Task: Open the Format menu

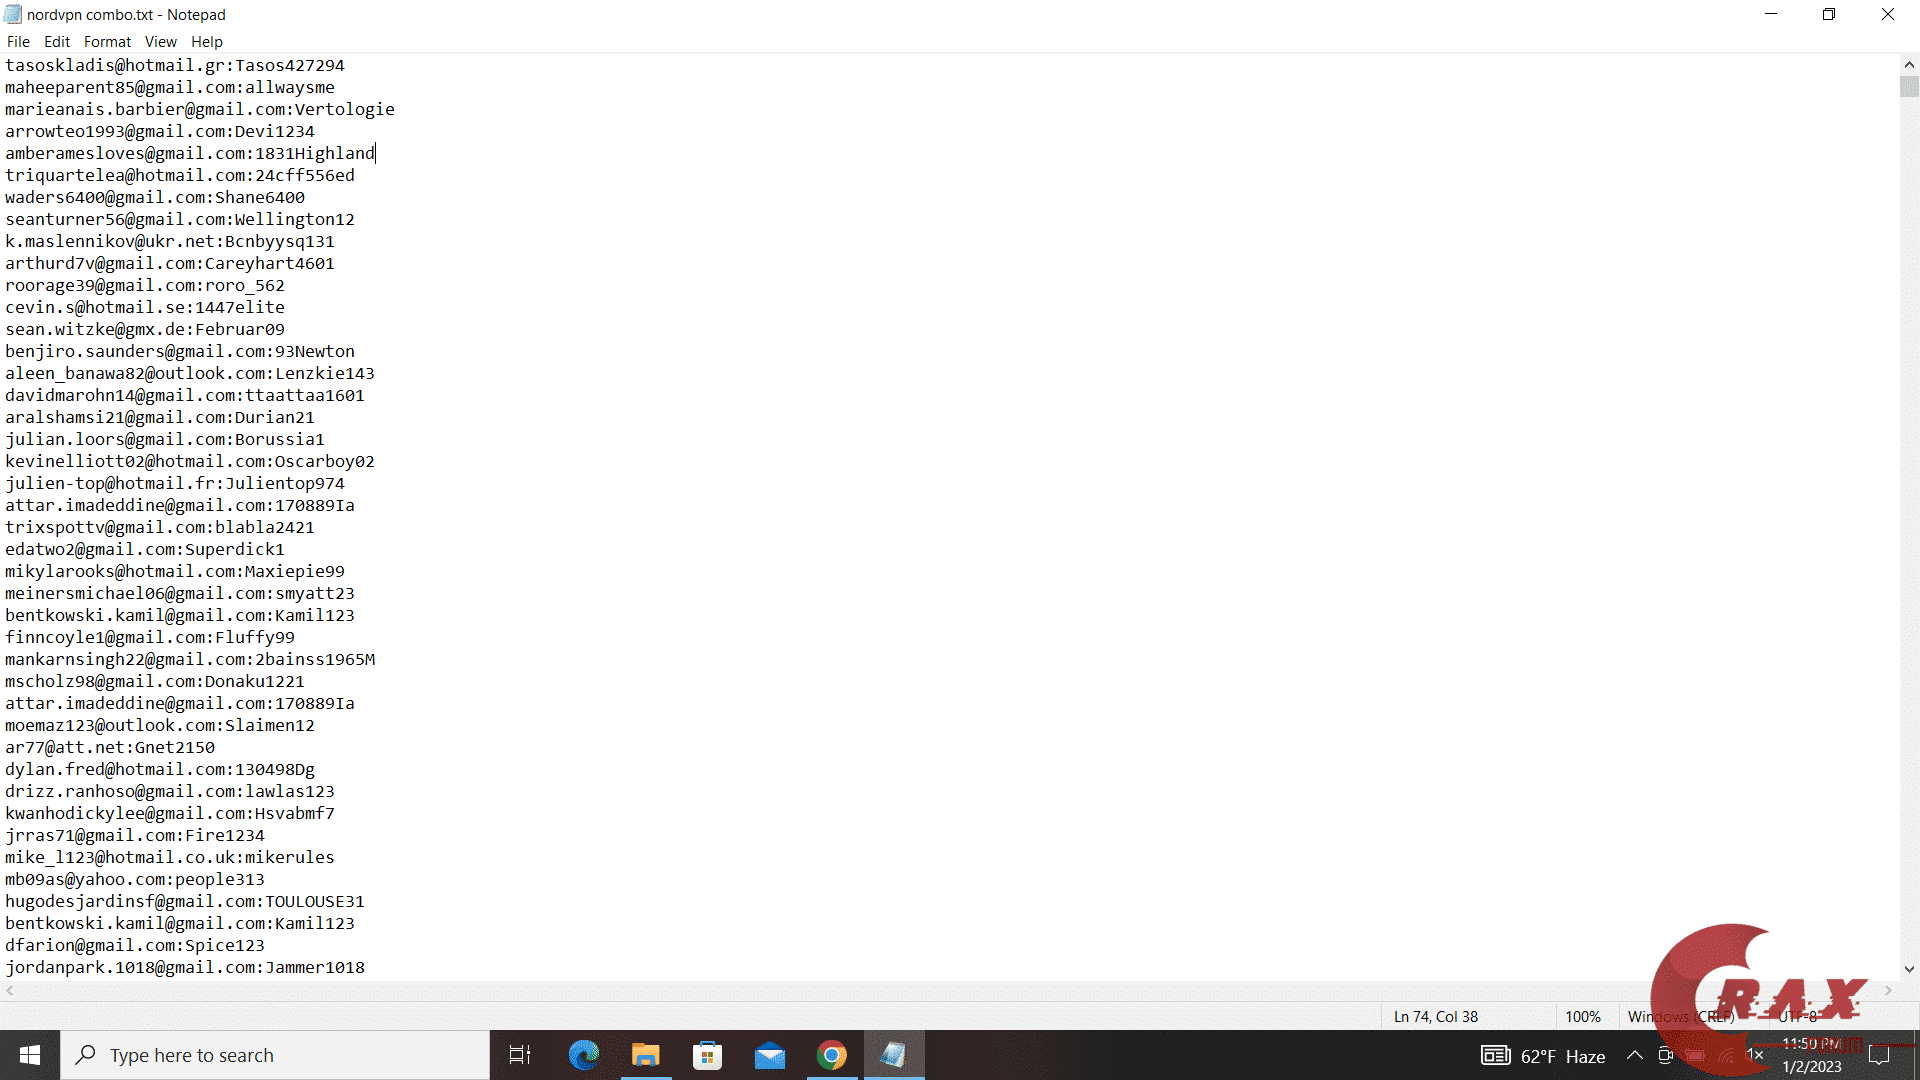Action: [x=107, y=41]
